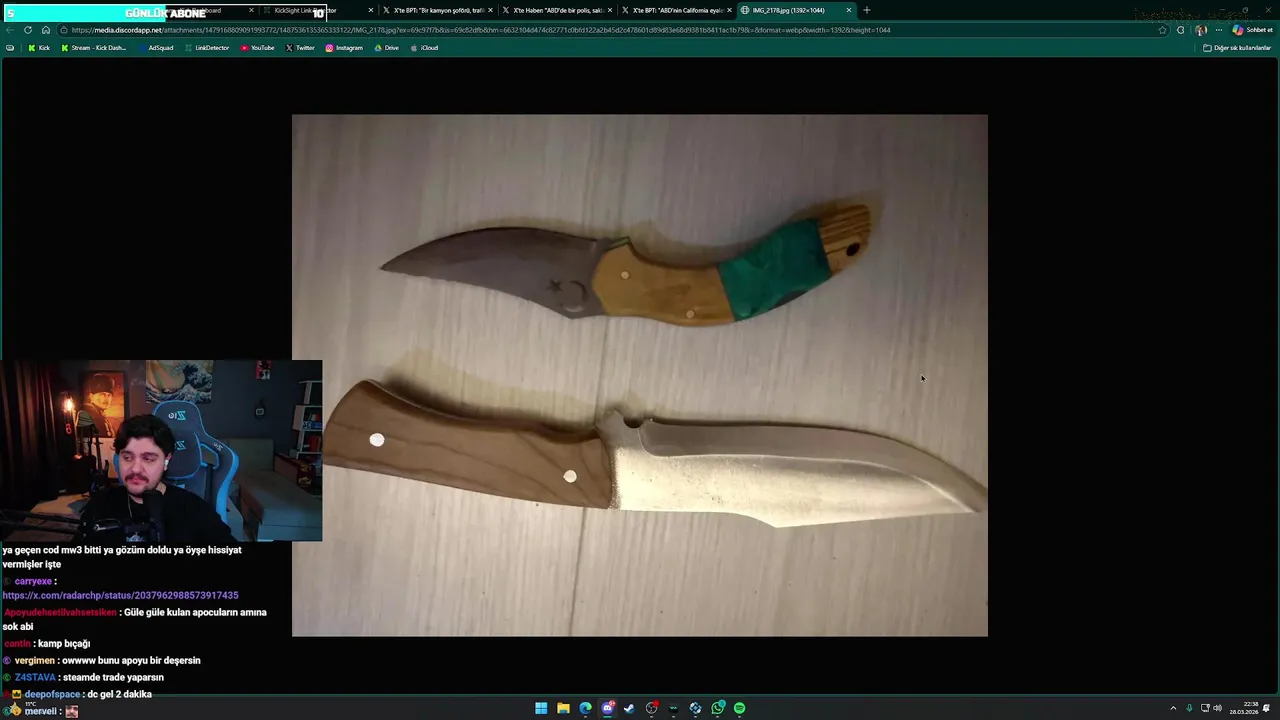Image resolution: width=1280 pixels, height=720 pixels.
Task: Click Z4STAVA username in chat
Action: 35,677
